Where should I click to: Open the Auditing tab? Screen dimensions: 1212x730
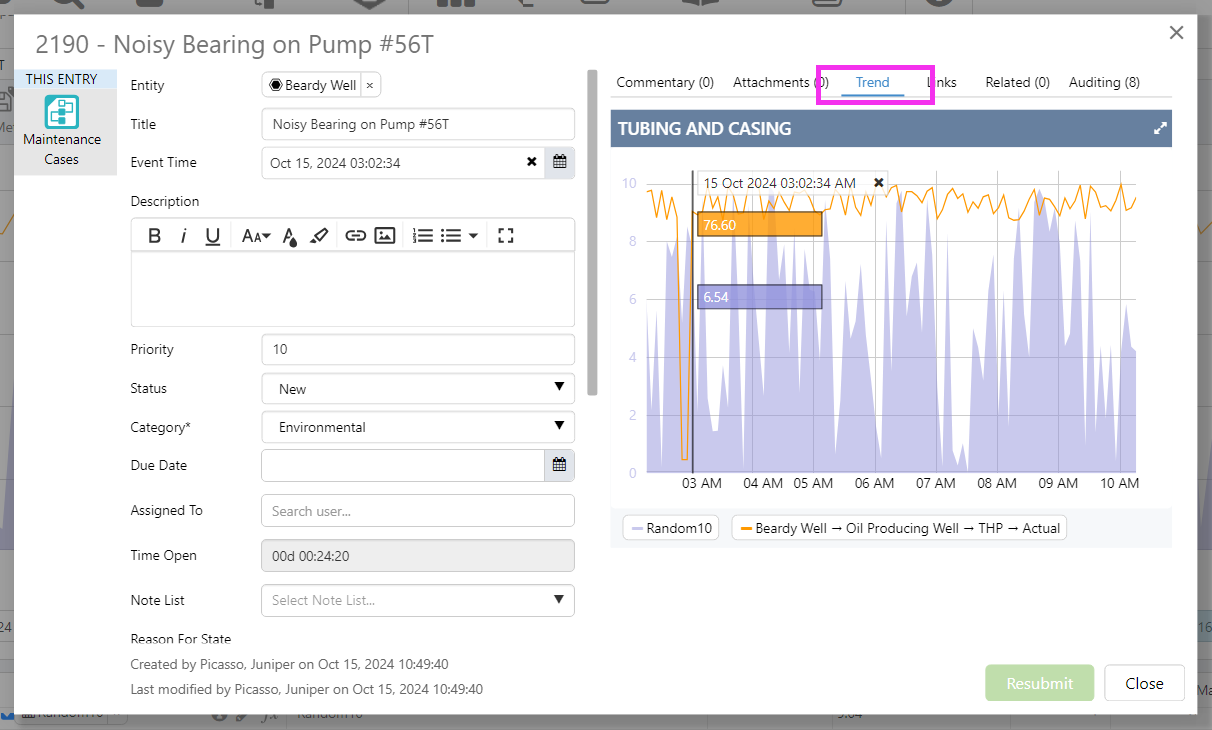point(1104,82)
